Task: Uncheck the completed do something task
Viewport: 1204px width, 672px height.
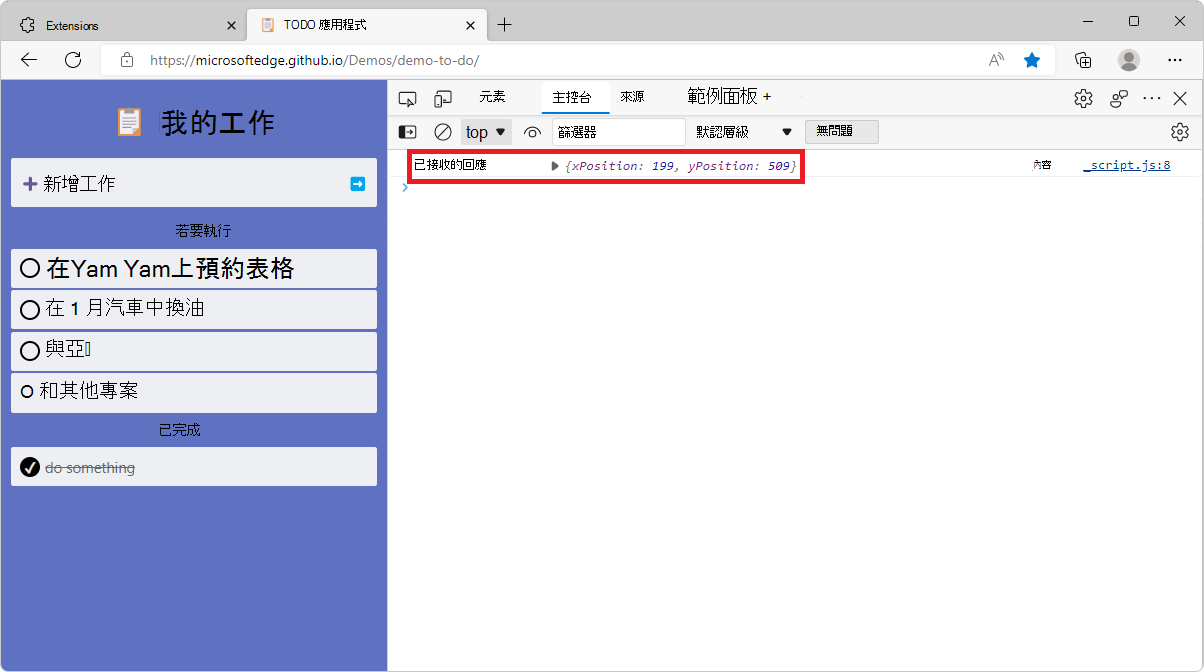Action: point(29,467)
